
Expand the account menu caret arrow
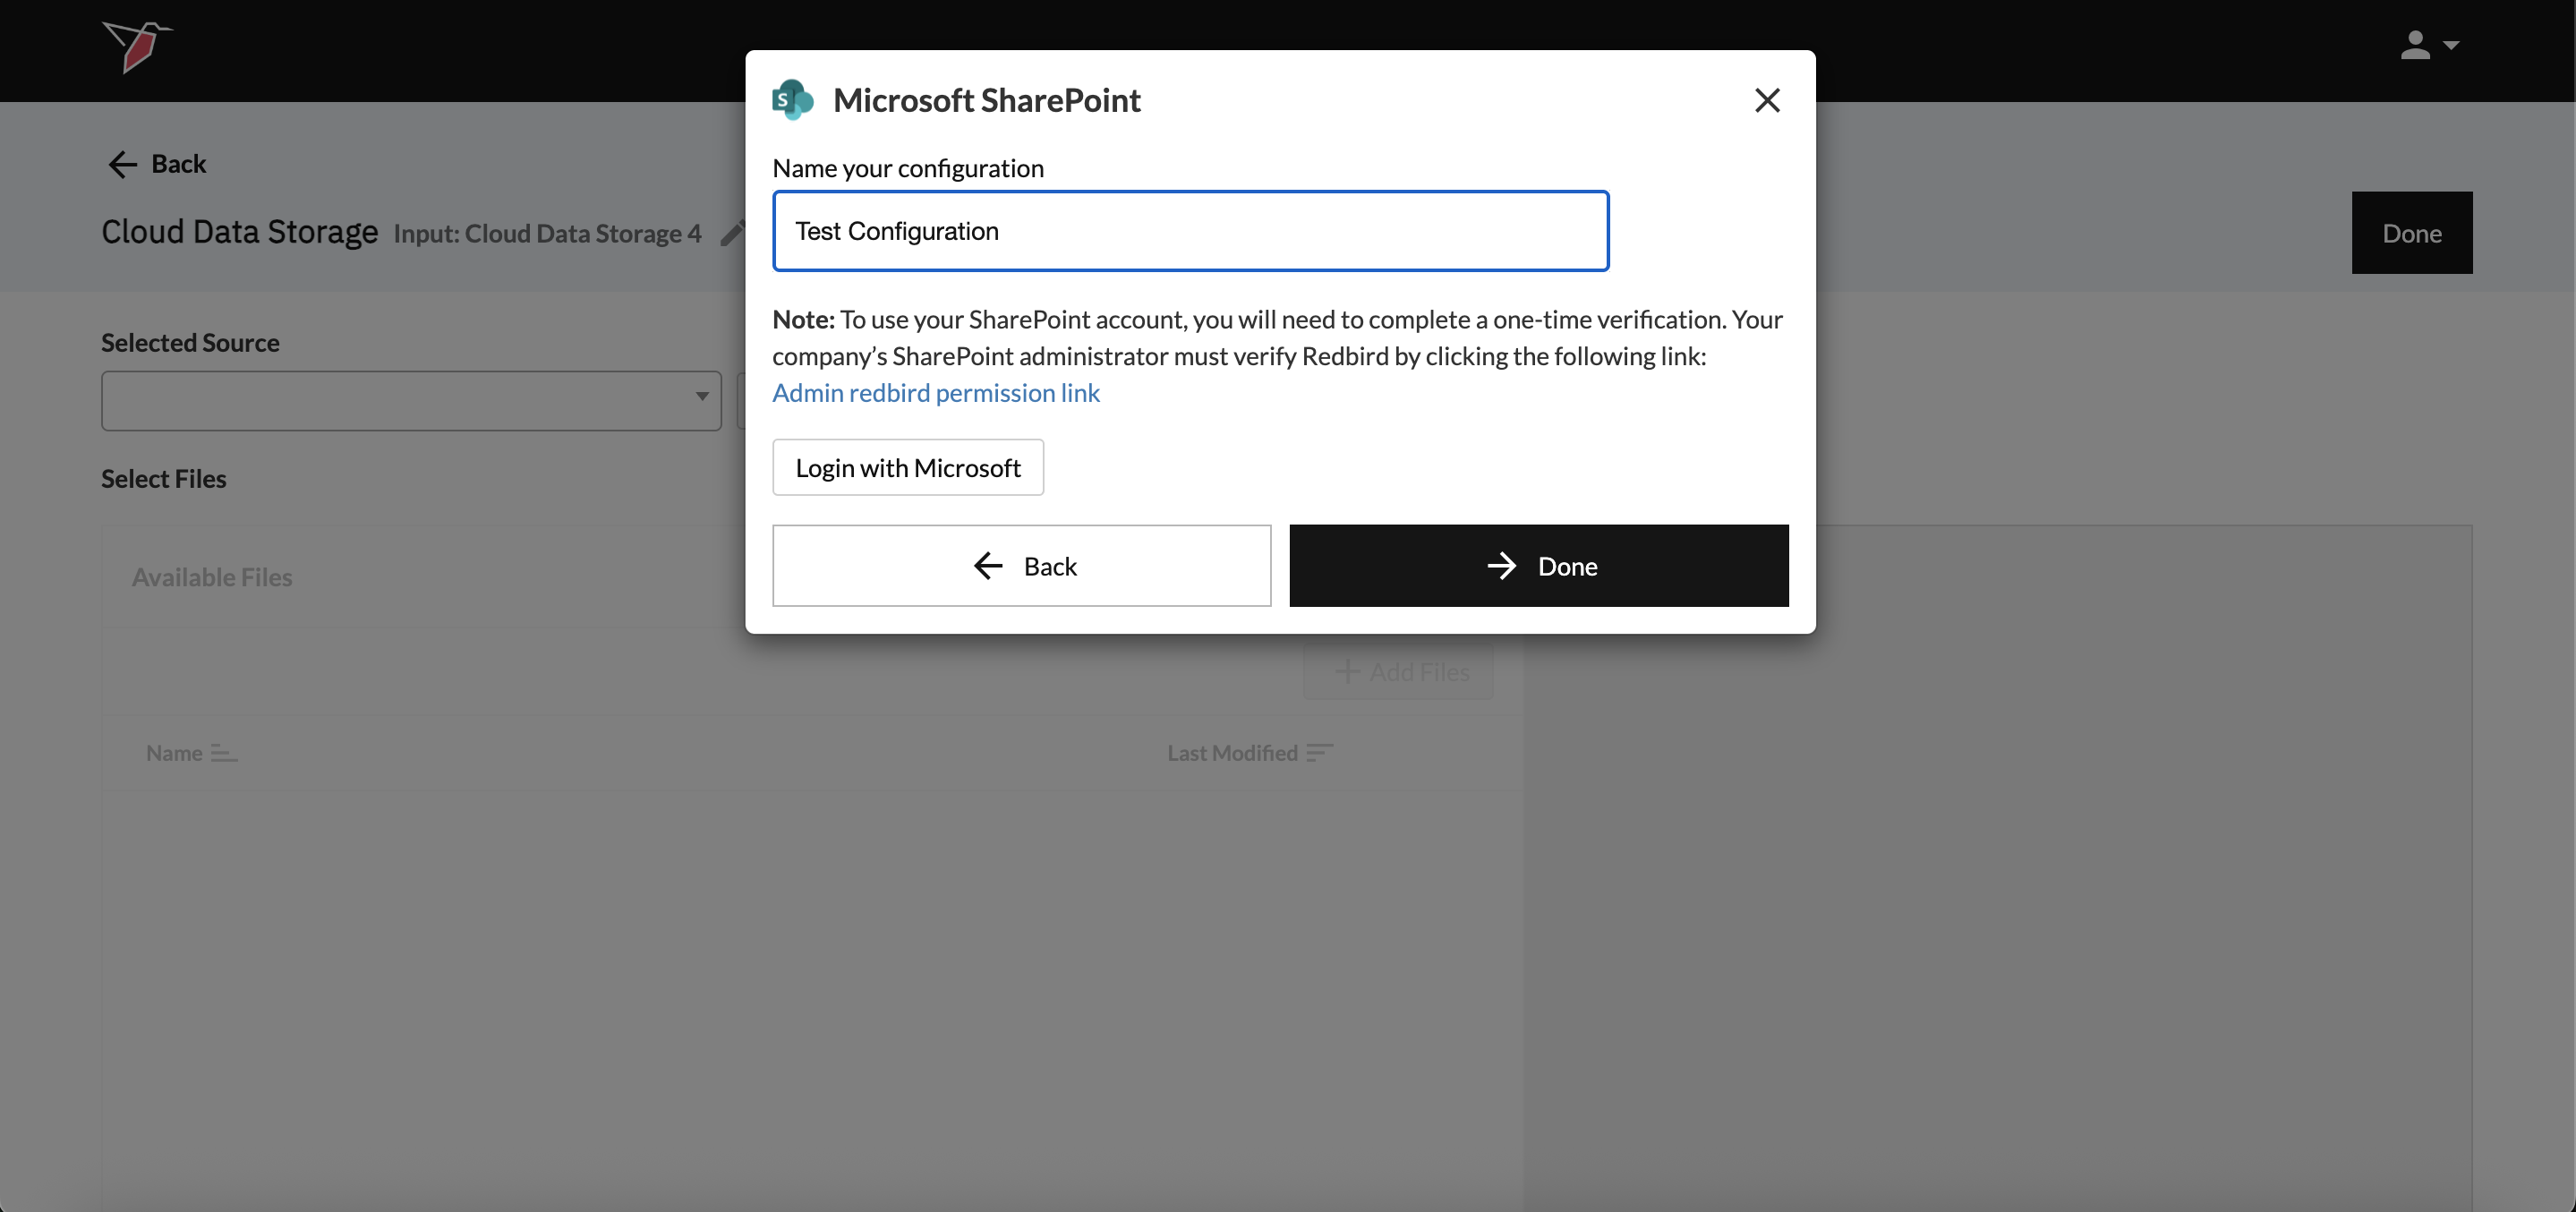coord(2451,46)
